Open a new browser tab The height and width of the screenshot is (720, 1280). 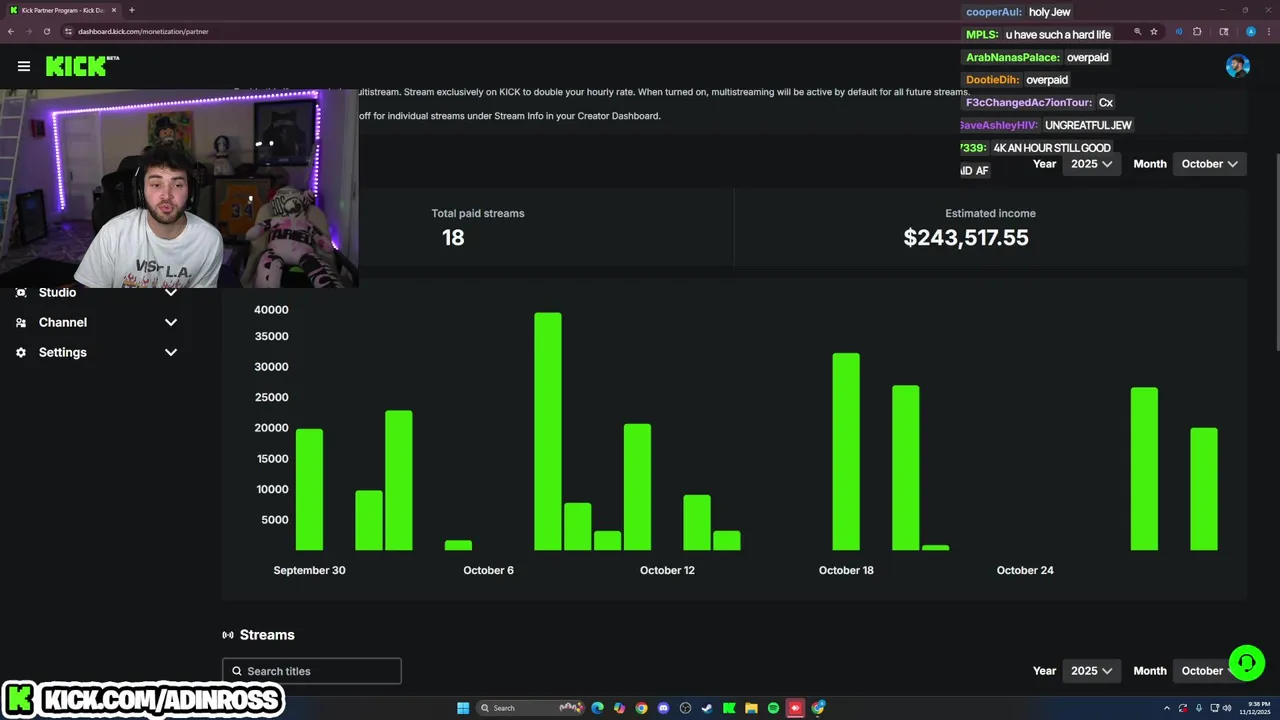point(131,10)
